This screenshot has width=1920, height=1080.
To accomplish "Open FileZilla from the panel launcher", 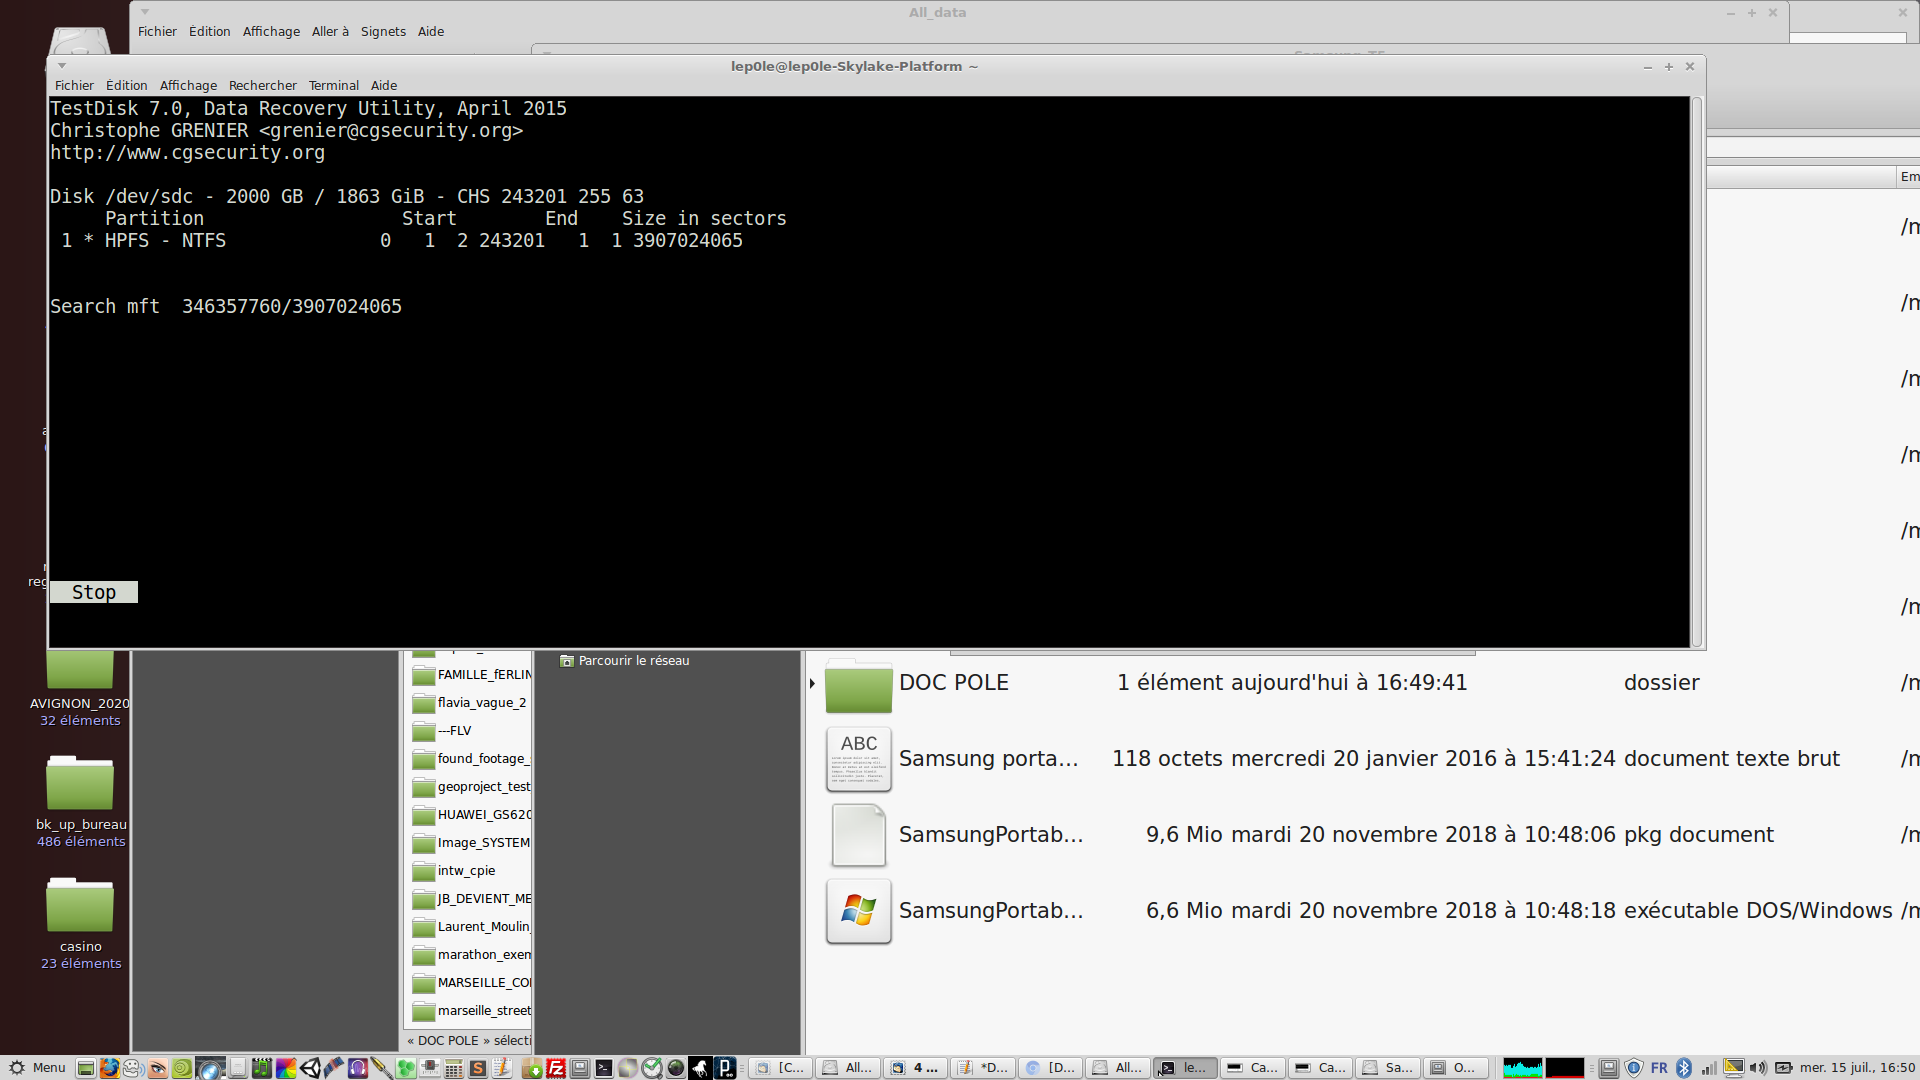I will coord(556,1068).
